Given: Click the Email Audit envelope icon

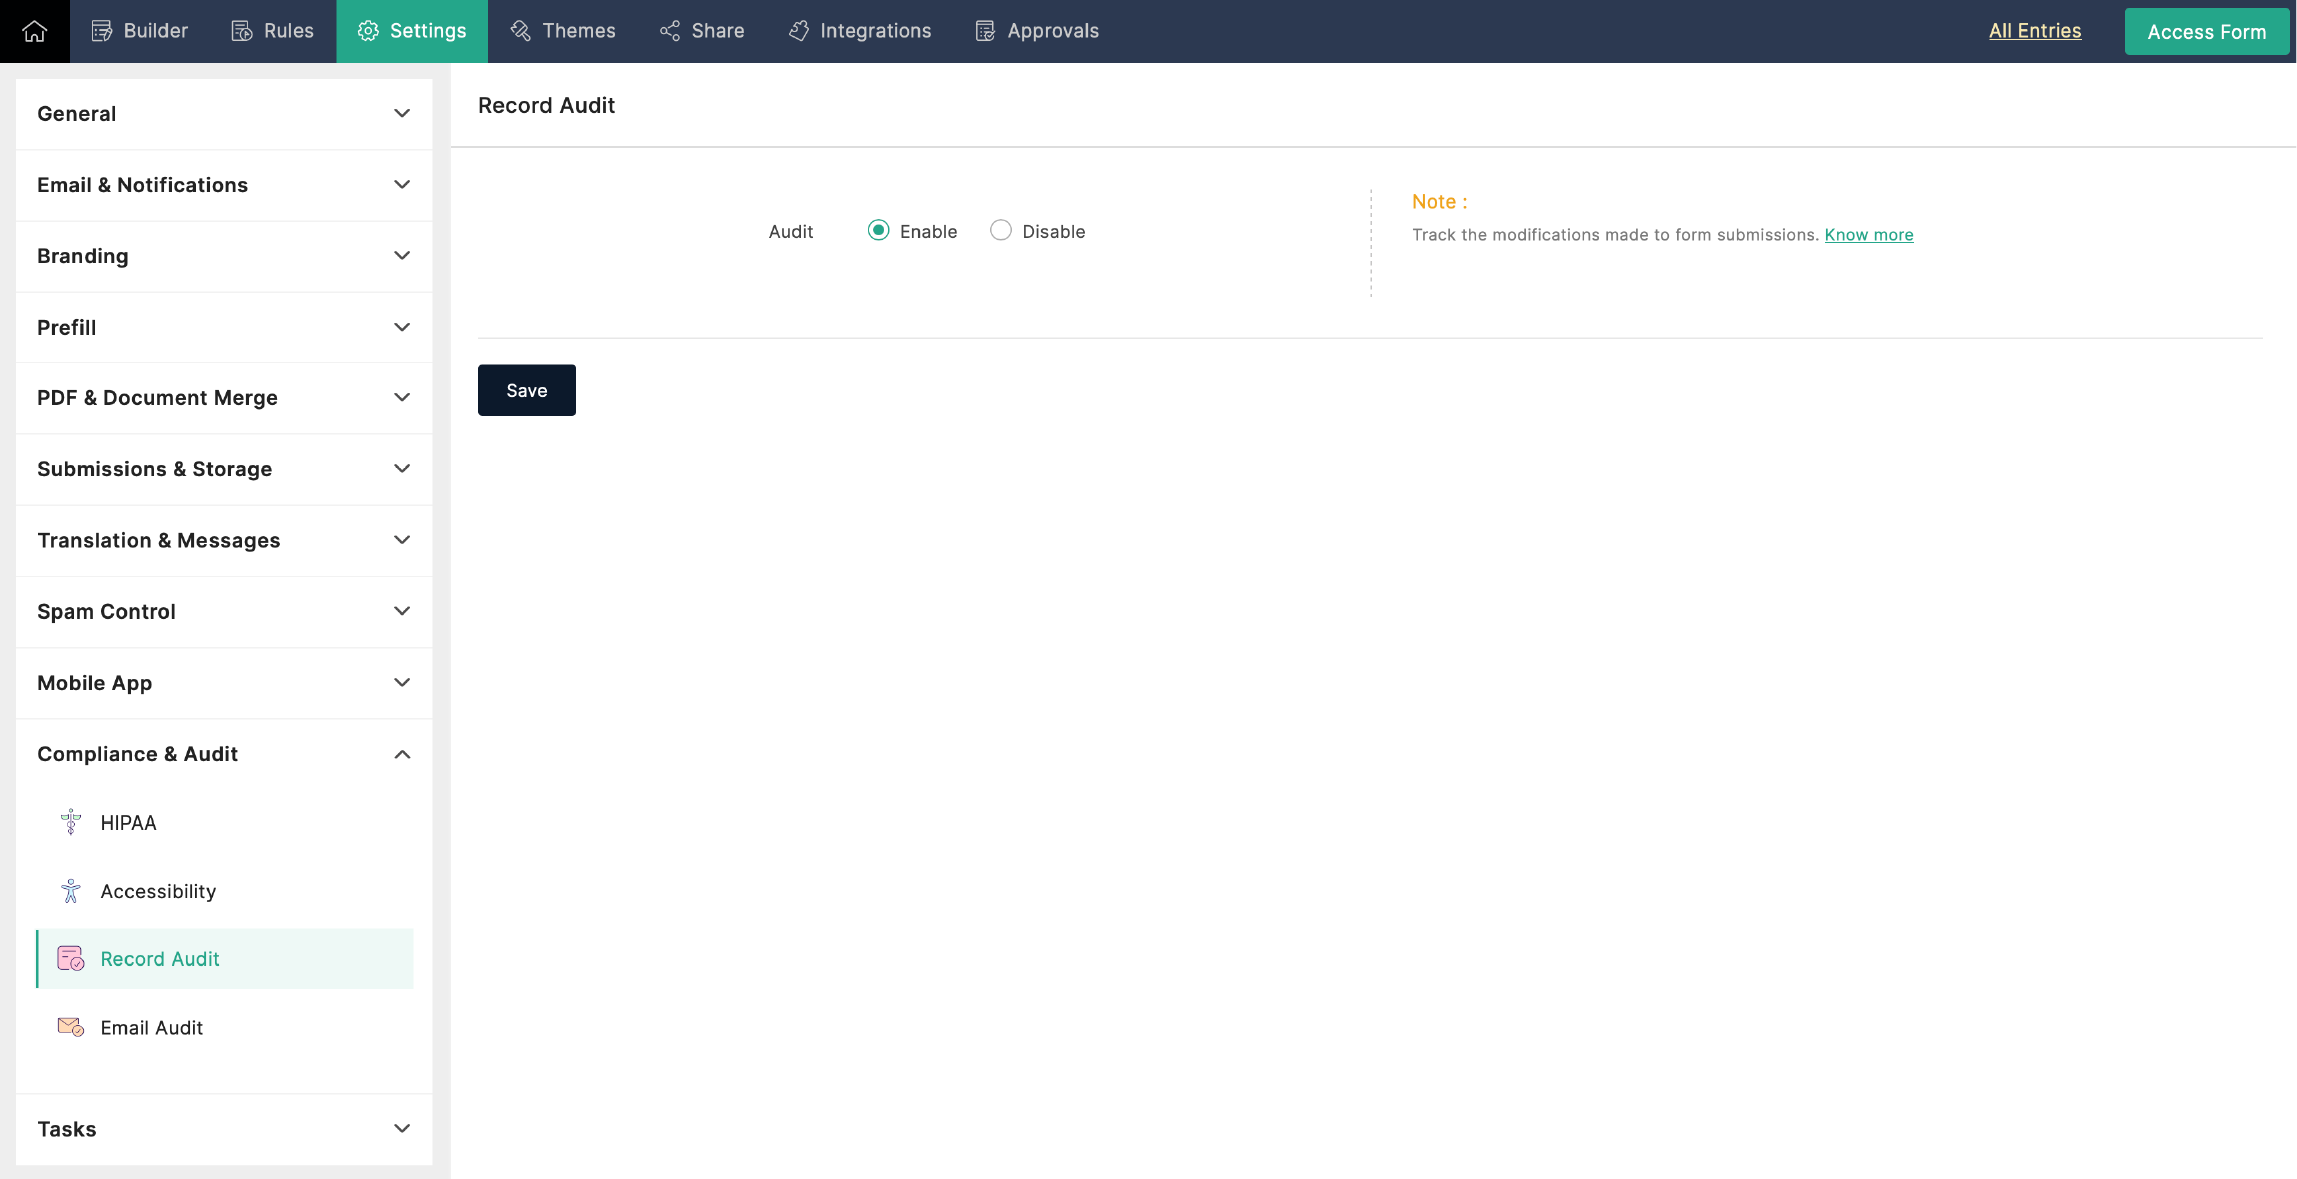Looking at the screenshot, I should click(70, 1027).
